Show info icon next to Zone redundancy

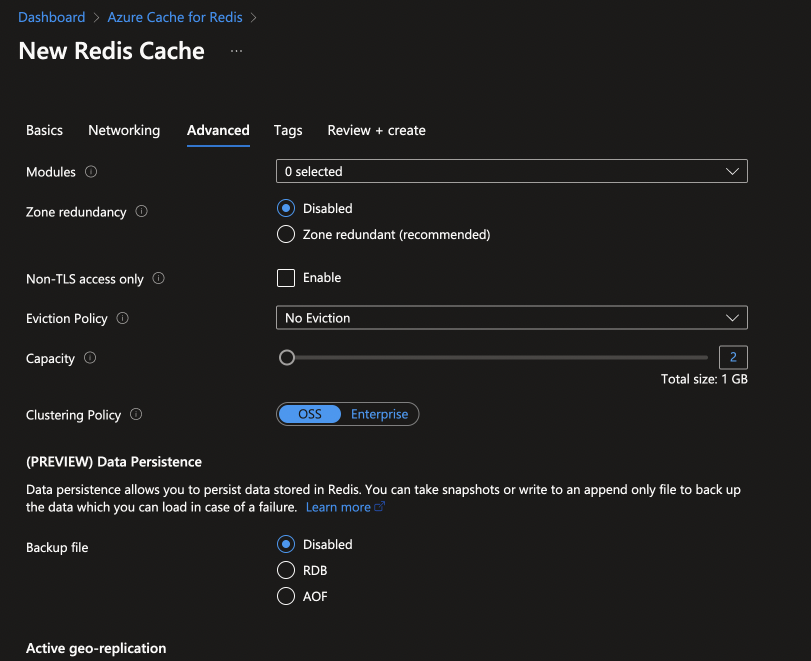[x=142, y=212]
